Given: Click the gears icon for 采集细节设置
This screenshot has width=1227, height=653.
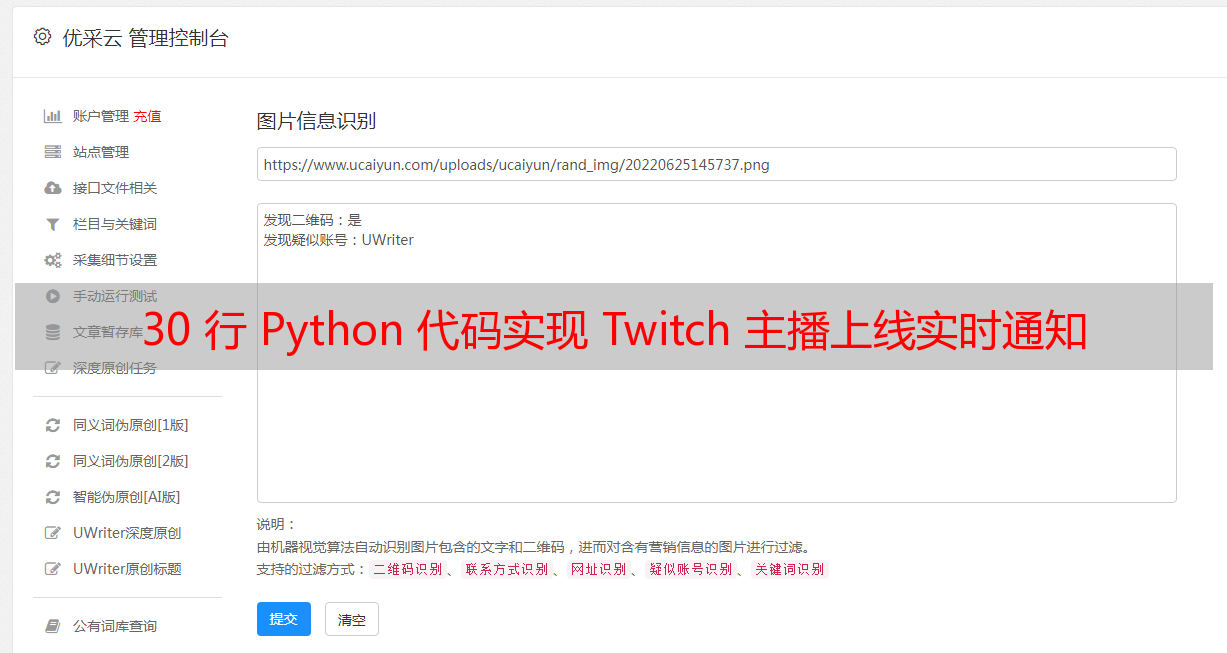Looking at the screenshot, I should [x=53, y=260].
